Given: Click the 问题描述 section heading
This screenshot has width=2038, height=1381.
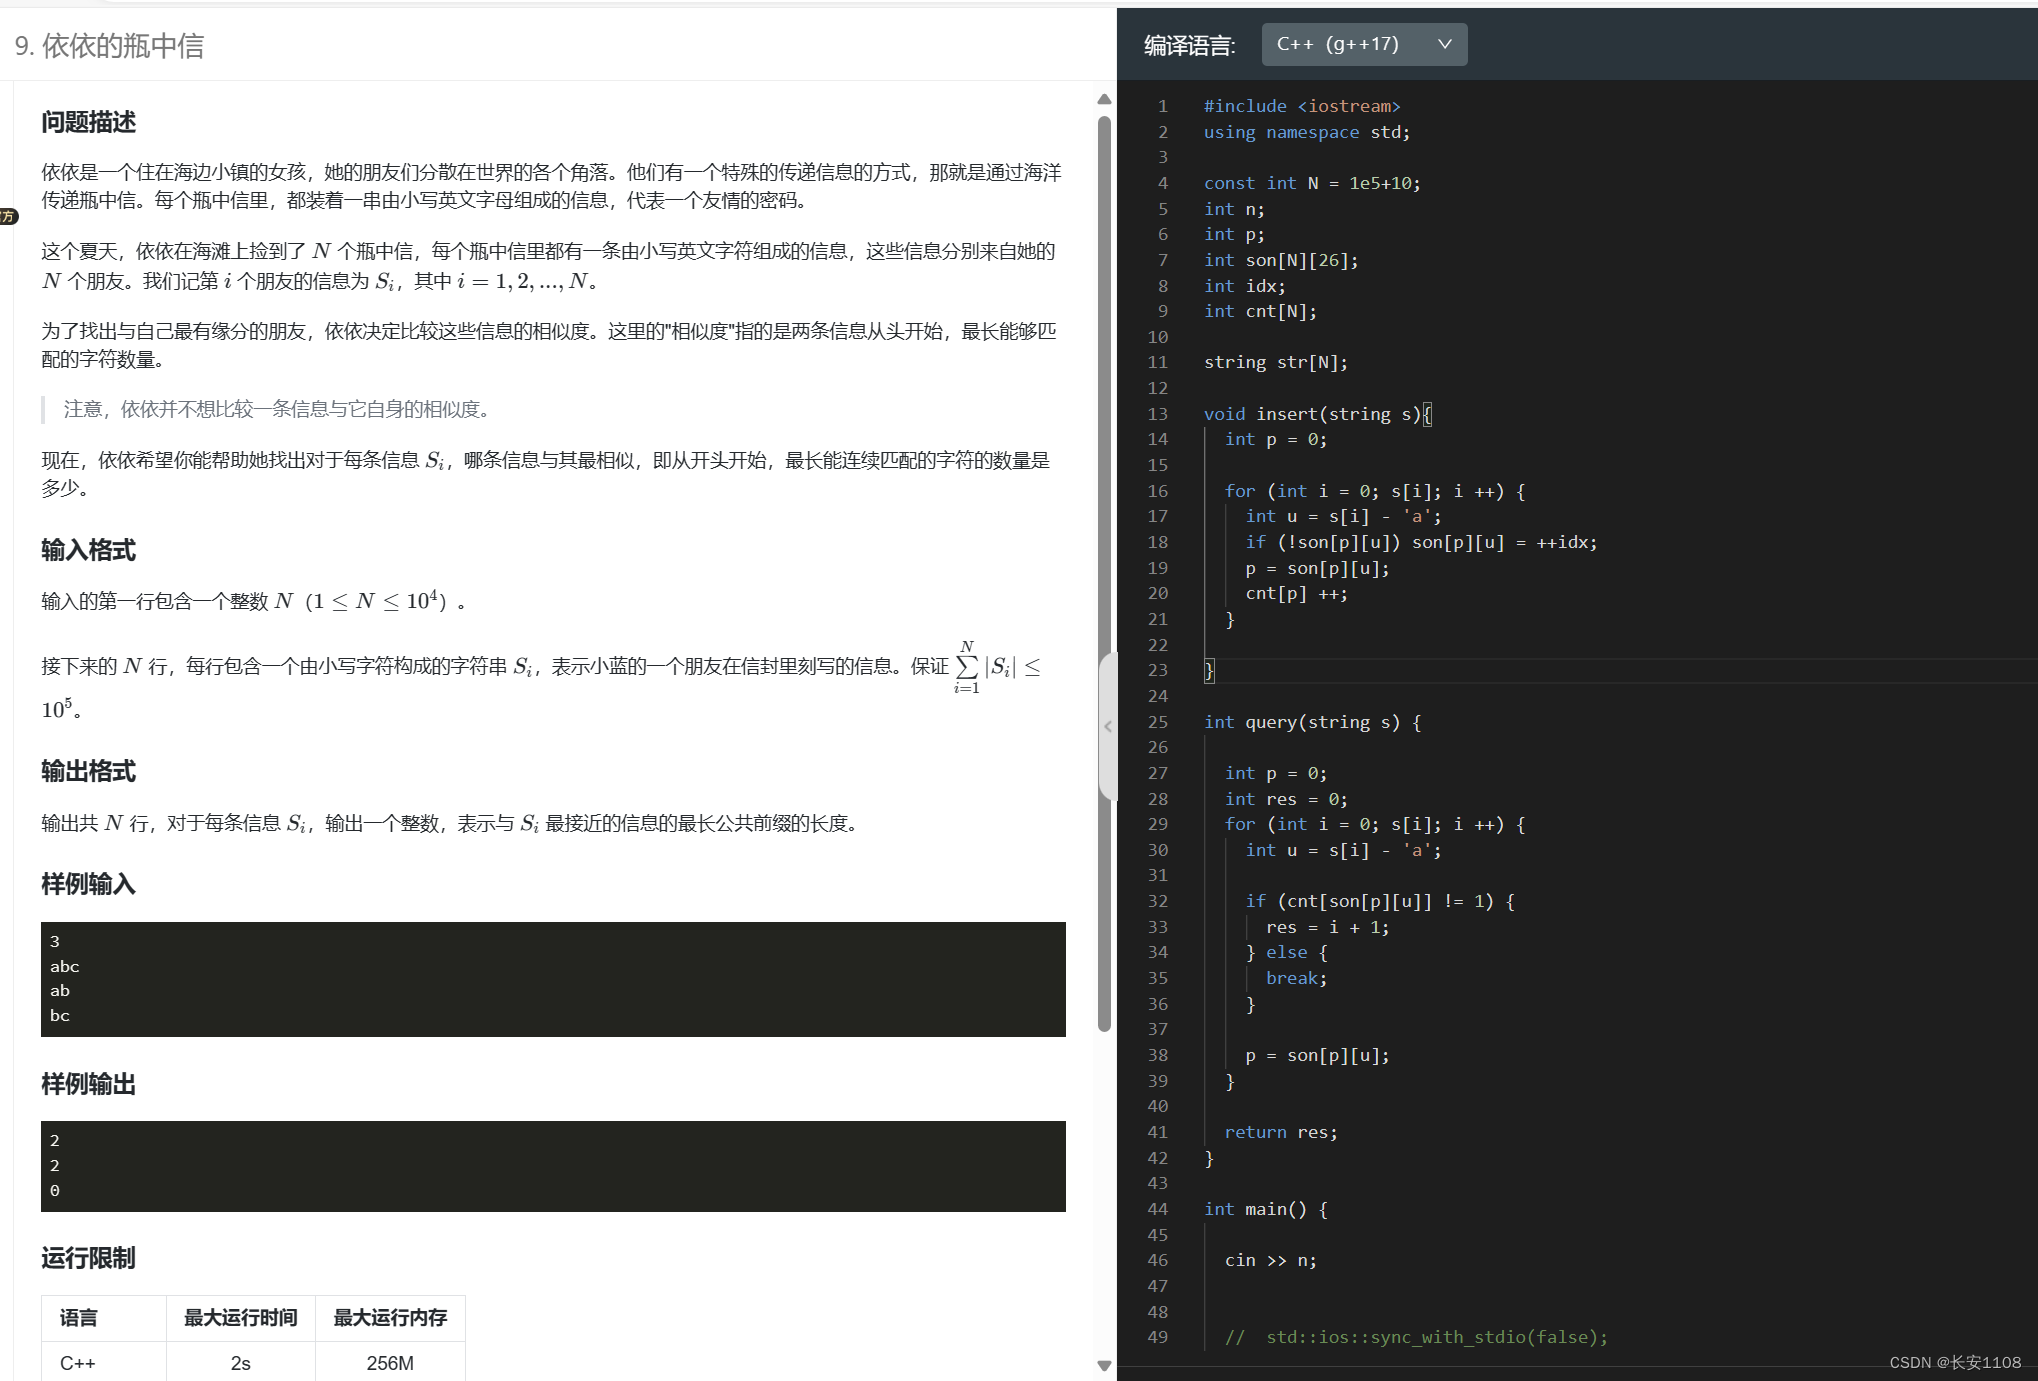Looking at the screenshot, I should [x=88, y=122].
